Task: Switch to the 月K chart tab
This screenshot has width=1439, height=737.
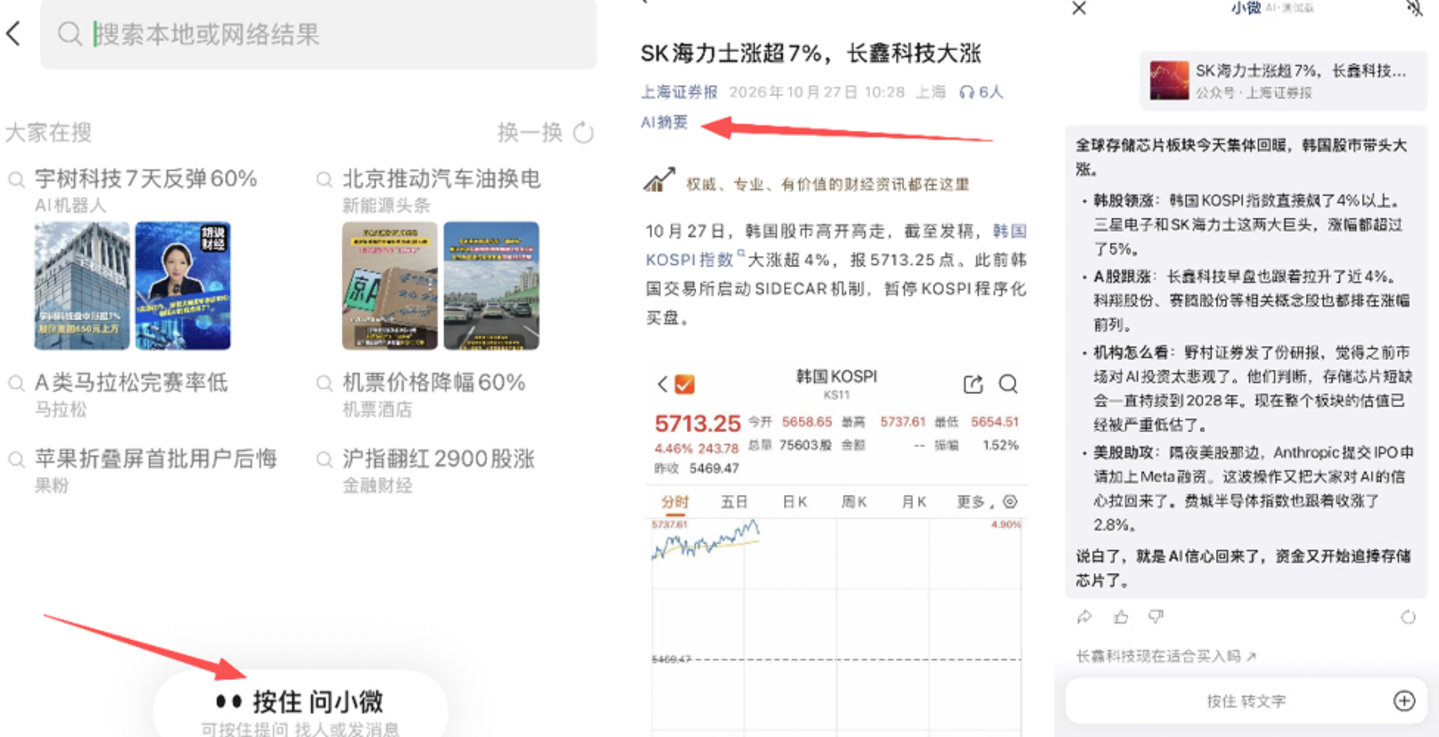Action: [x=914, y=502]
